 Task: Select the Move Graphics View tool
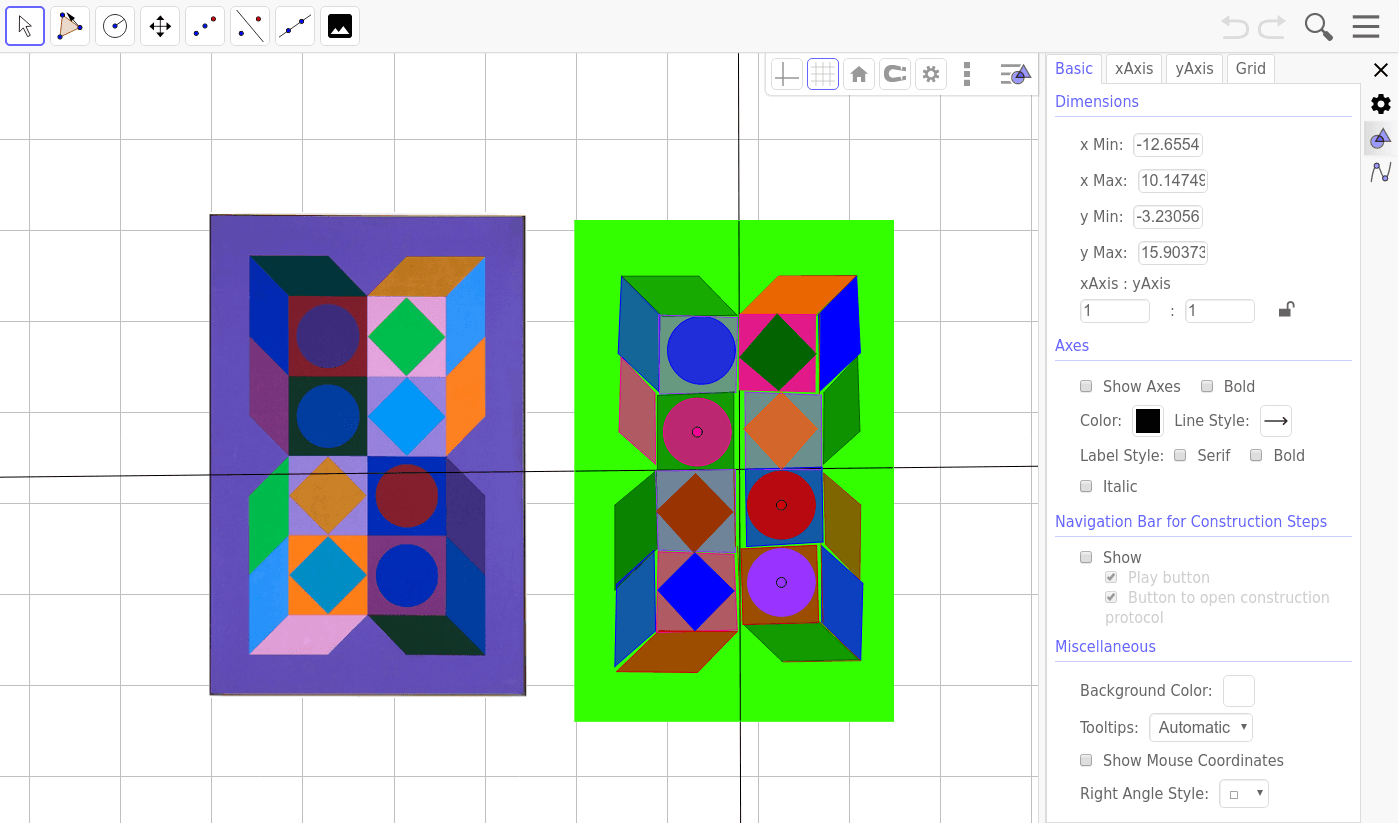click(x=160, y=26)
